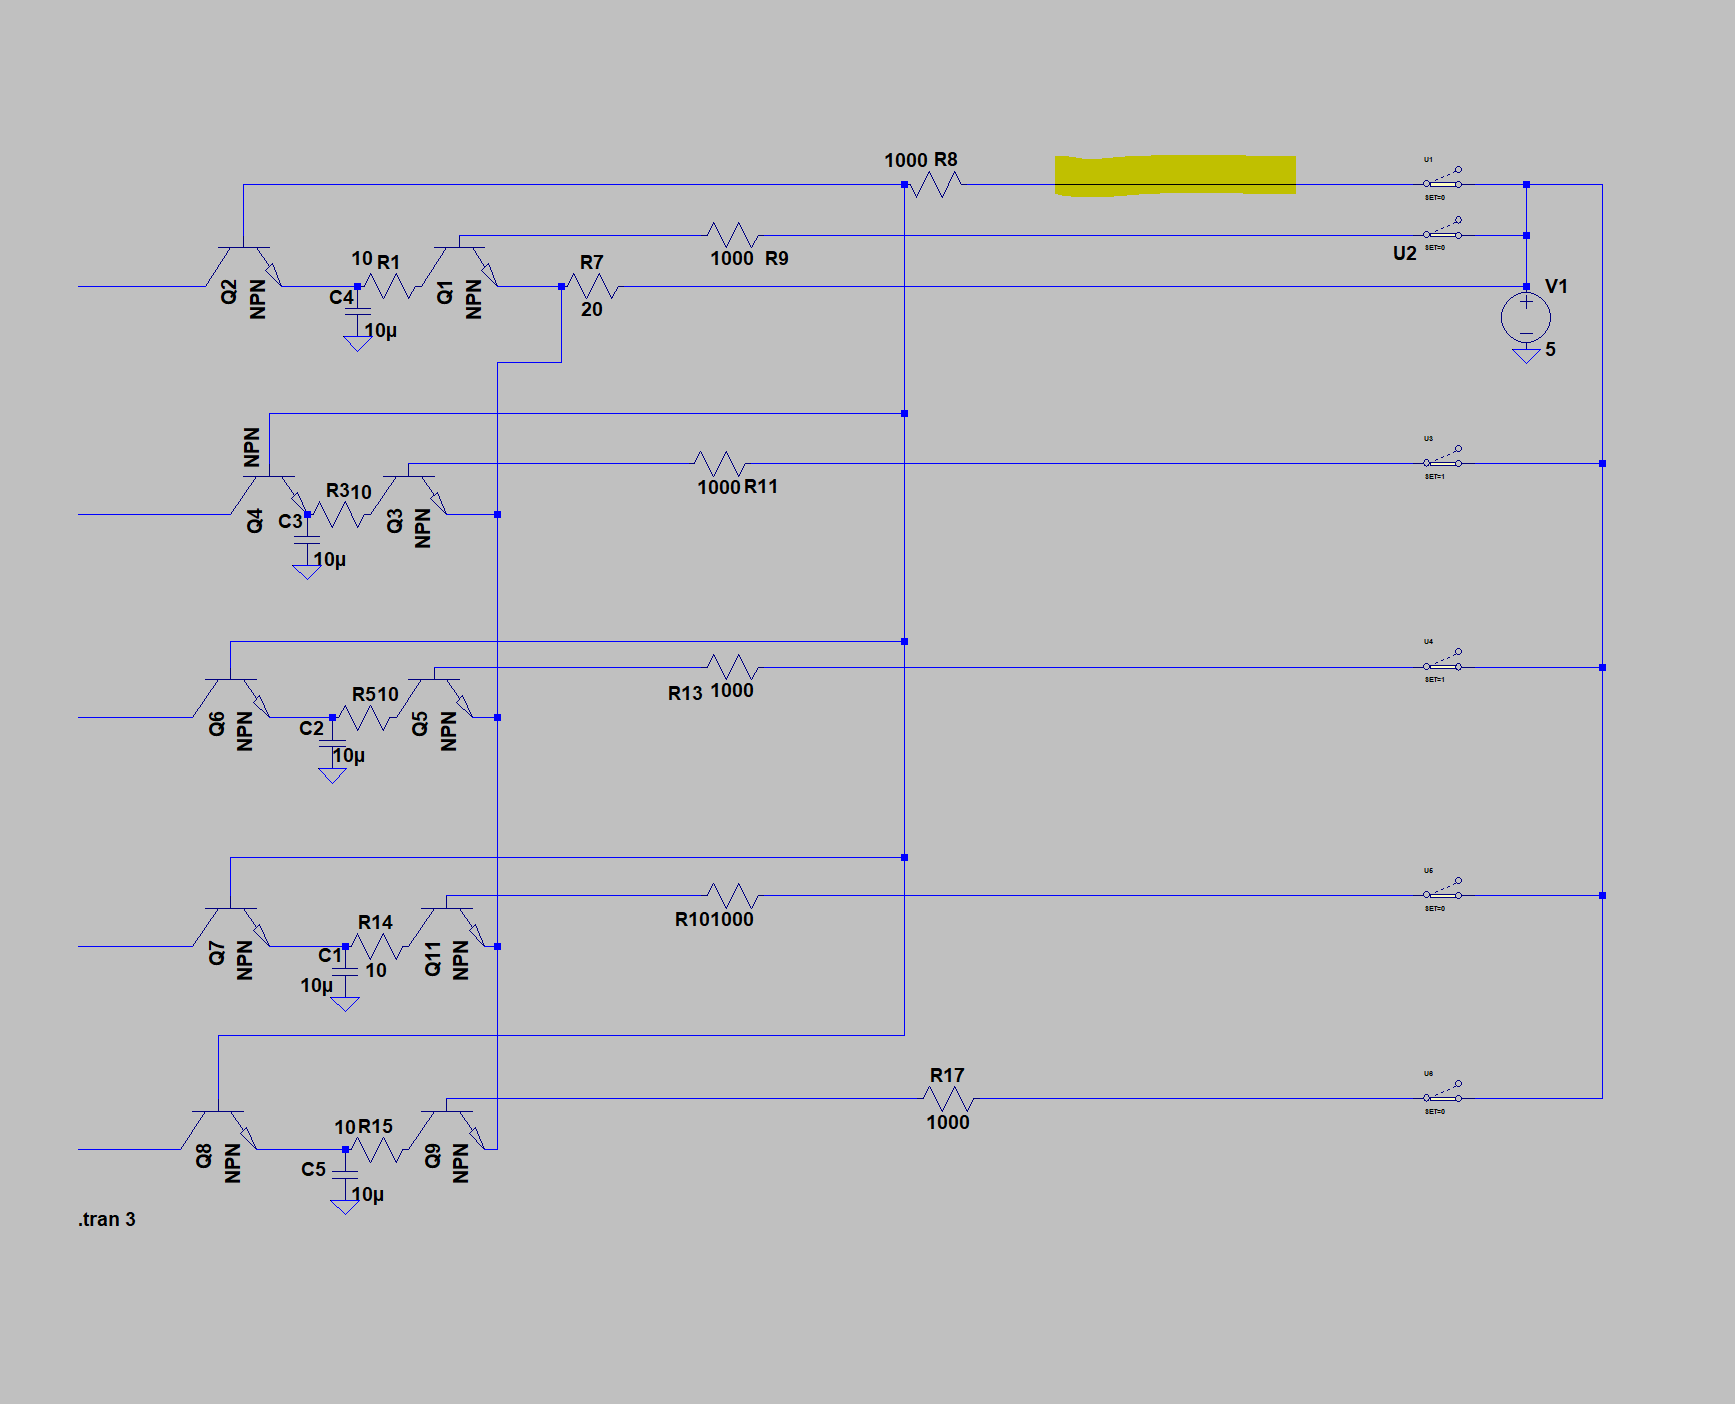1735x1404 pixels.
Task: Click the C2 capacitor name label
Action: [311, 728]
